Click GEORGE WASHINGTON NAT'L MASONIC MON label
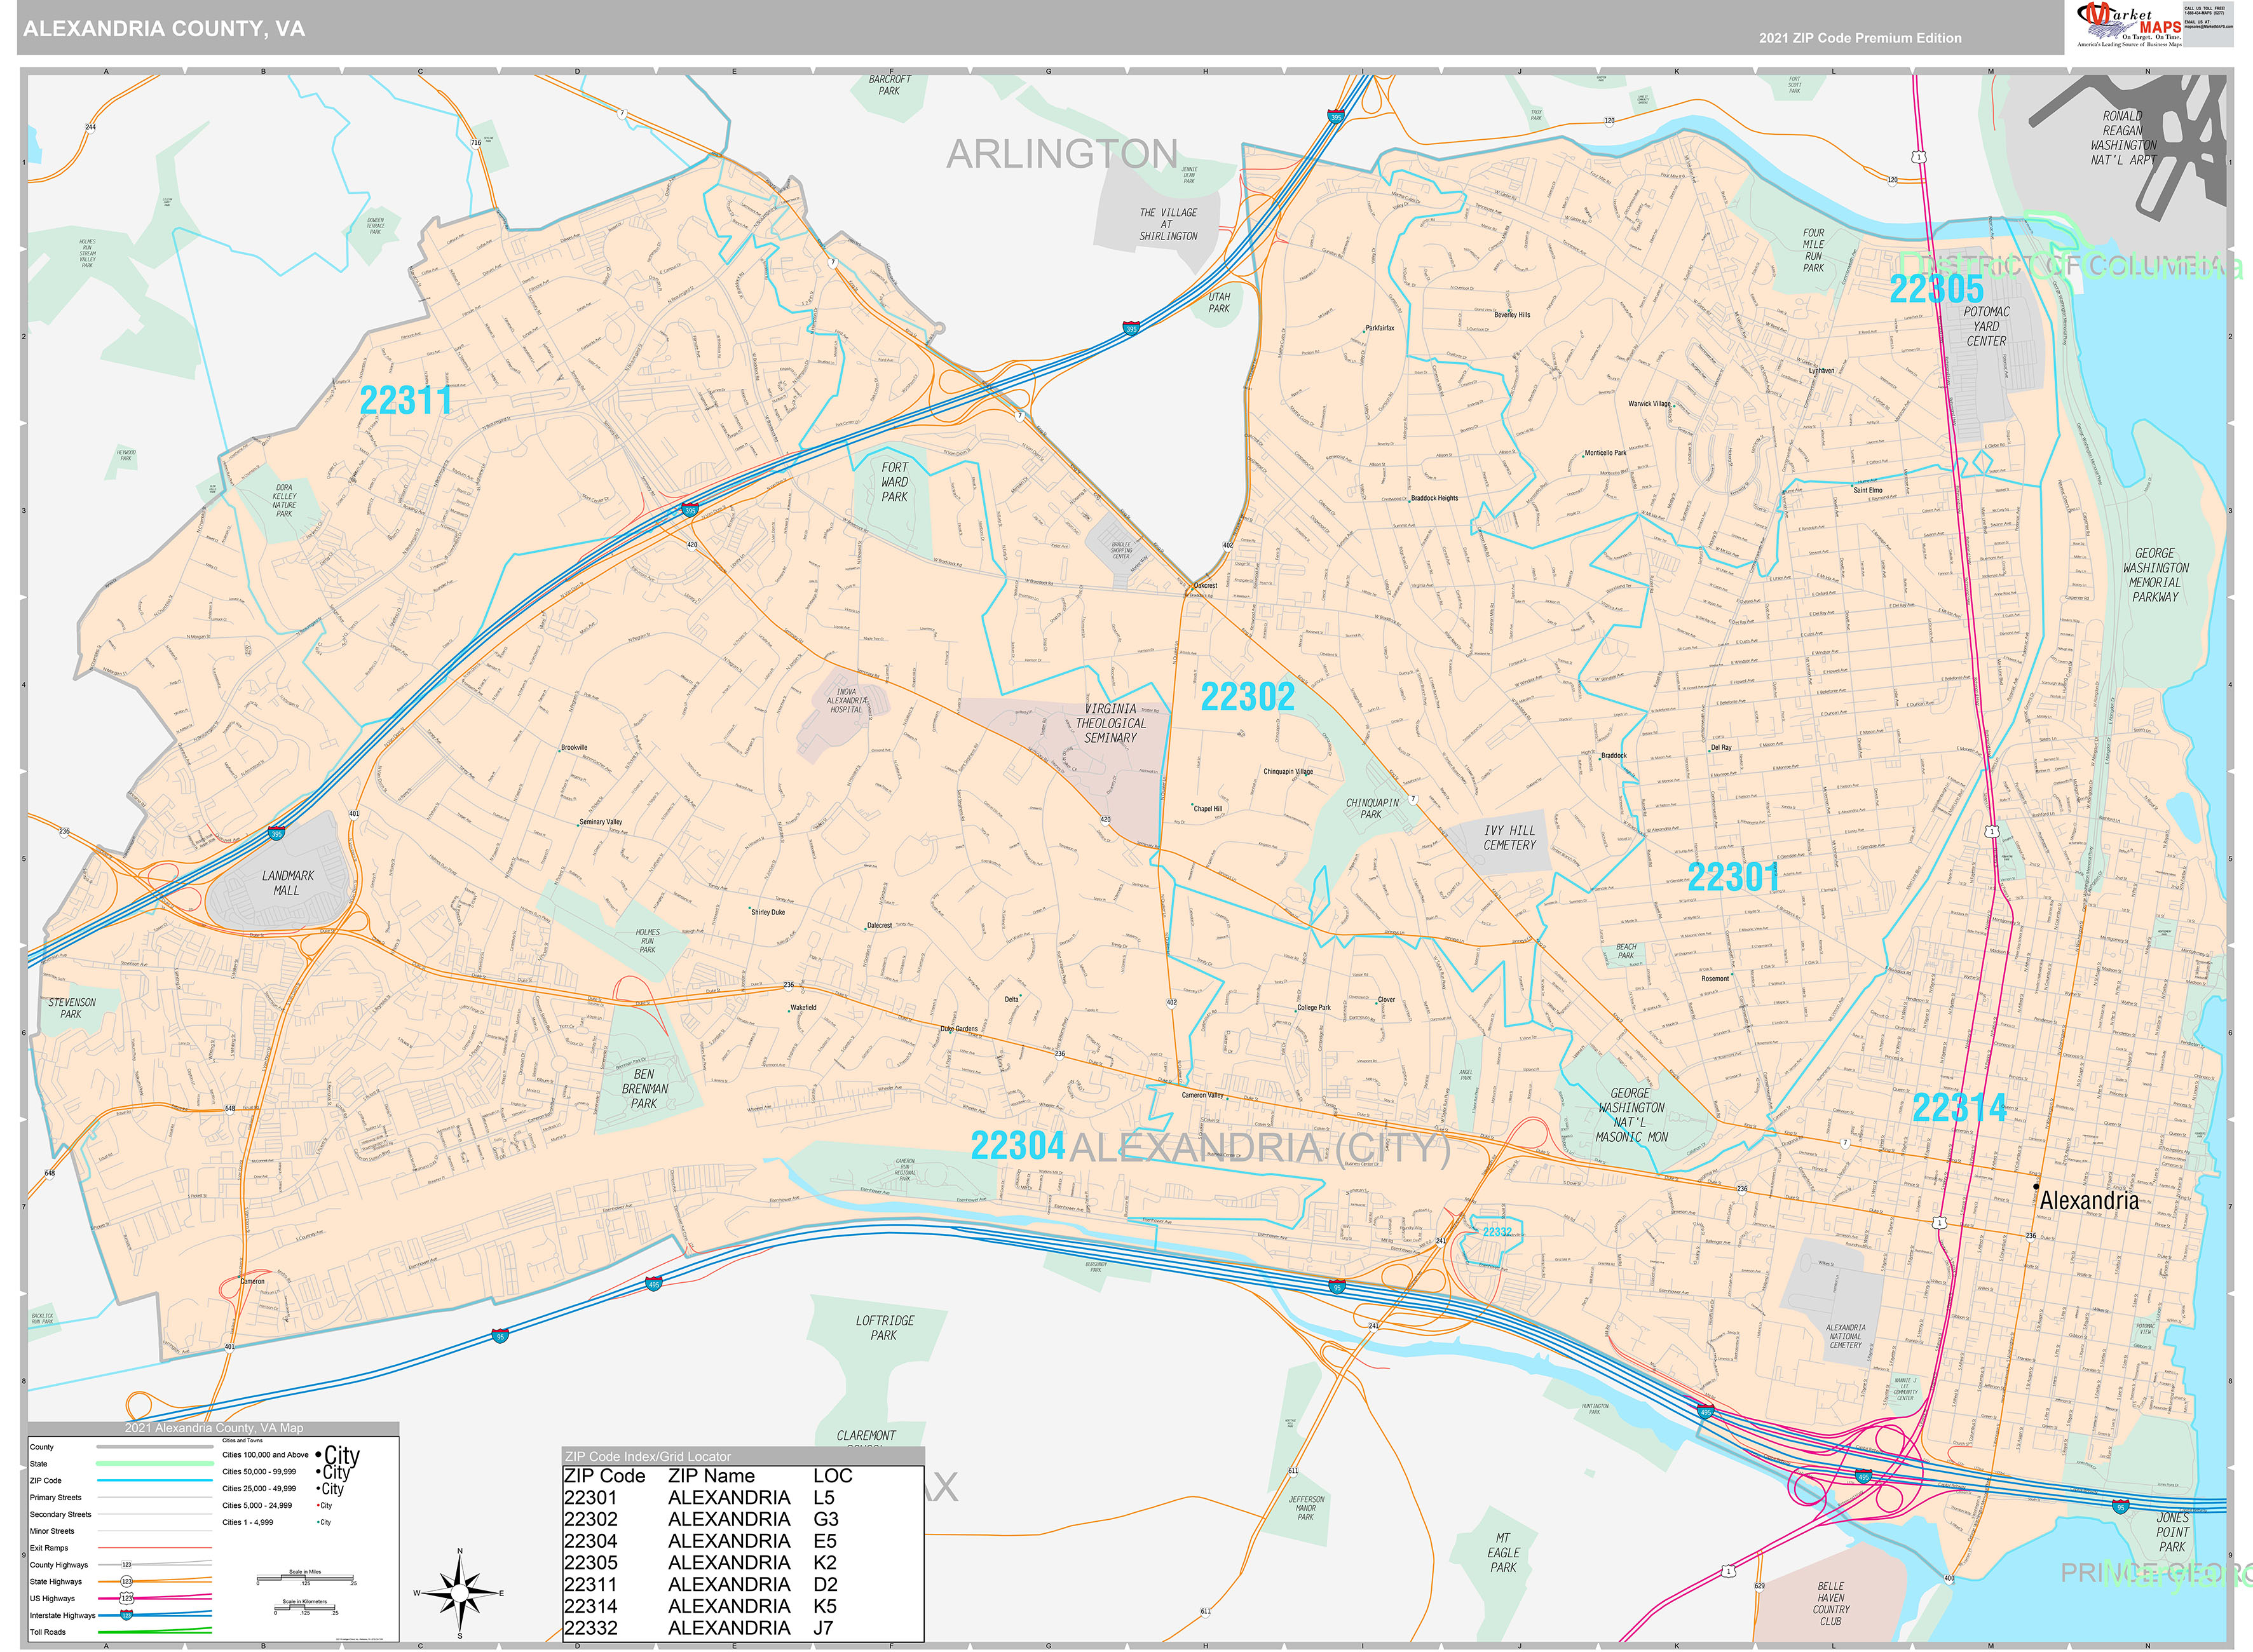2253x1652 pixels. [1631, 1115]
